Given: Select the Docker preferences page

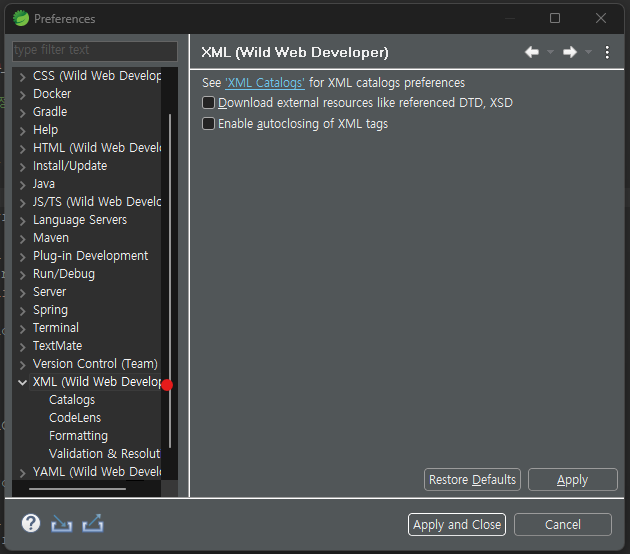Looking at the screenshot, I should click(52, 94).
